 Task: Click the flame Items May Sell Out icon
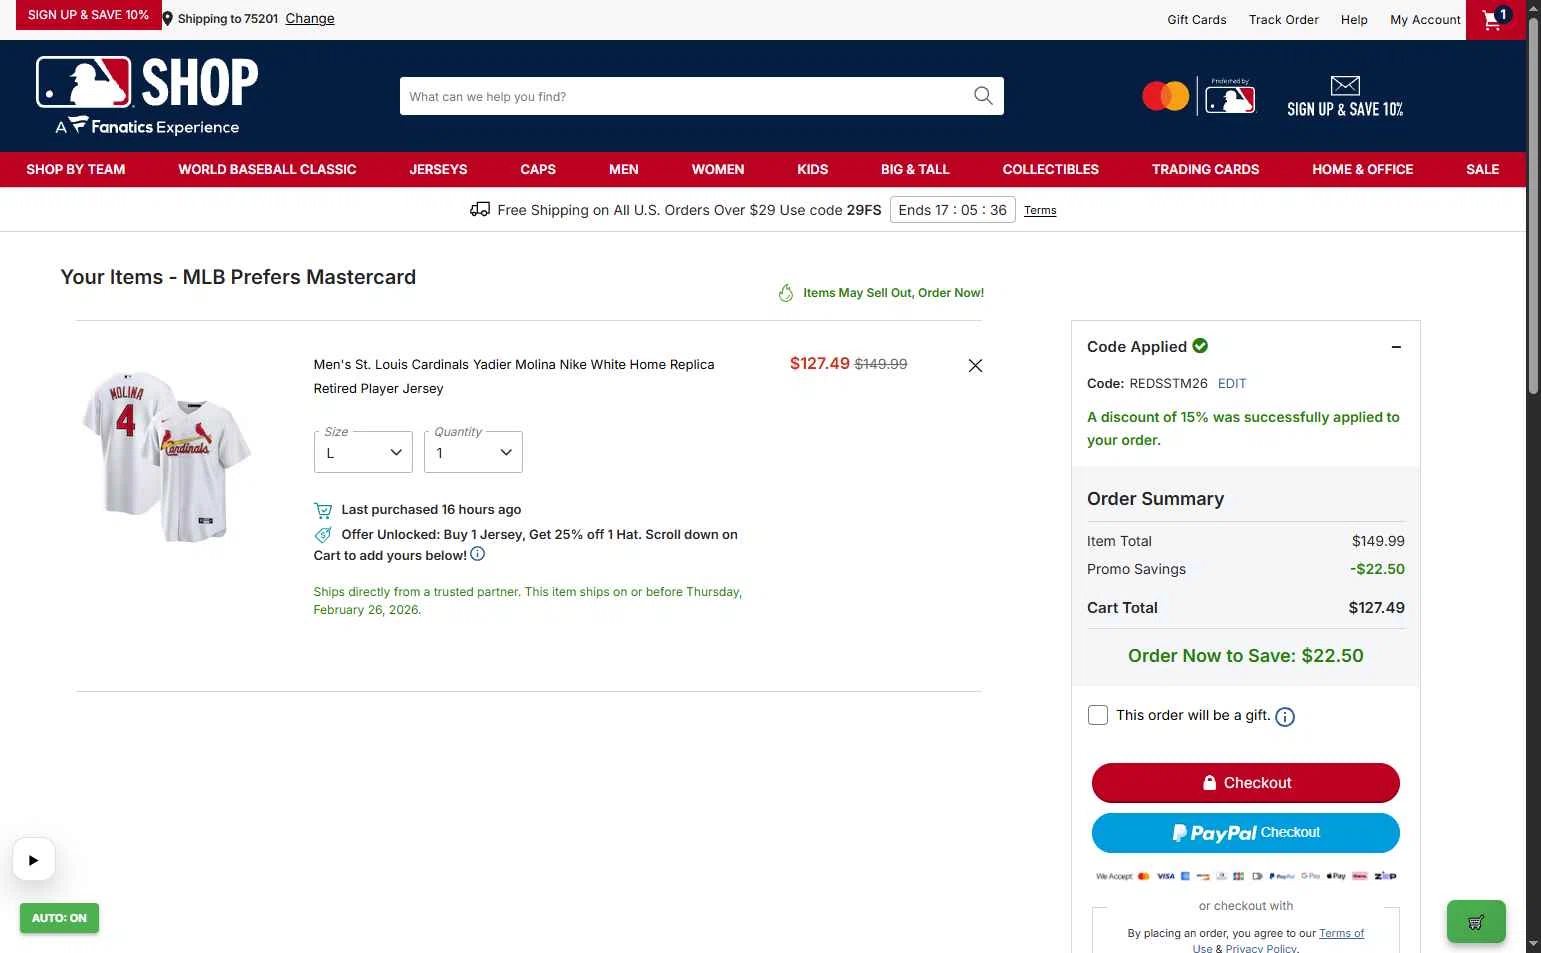point(786,293)
